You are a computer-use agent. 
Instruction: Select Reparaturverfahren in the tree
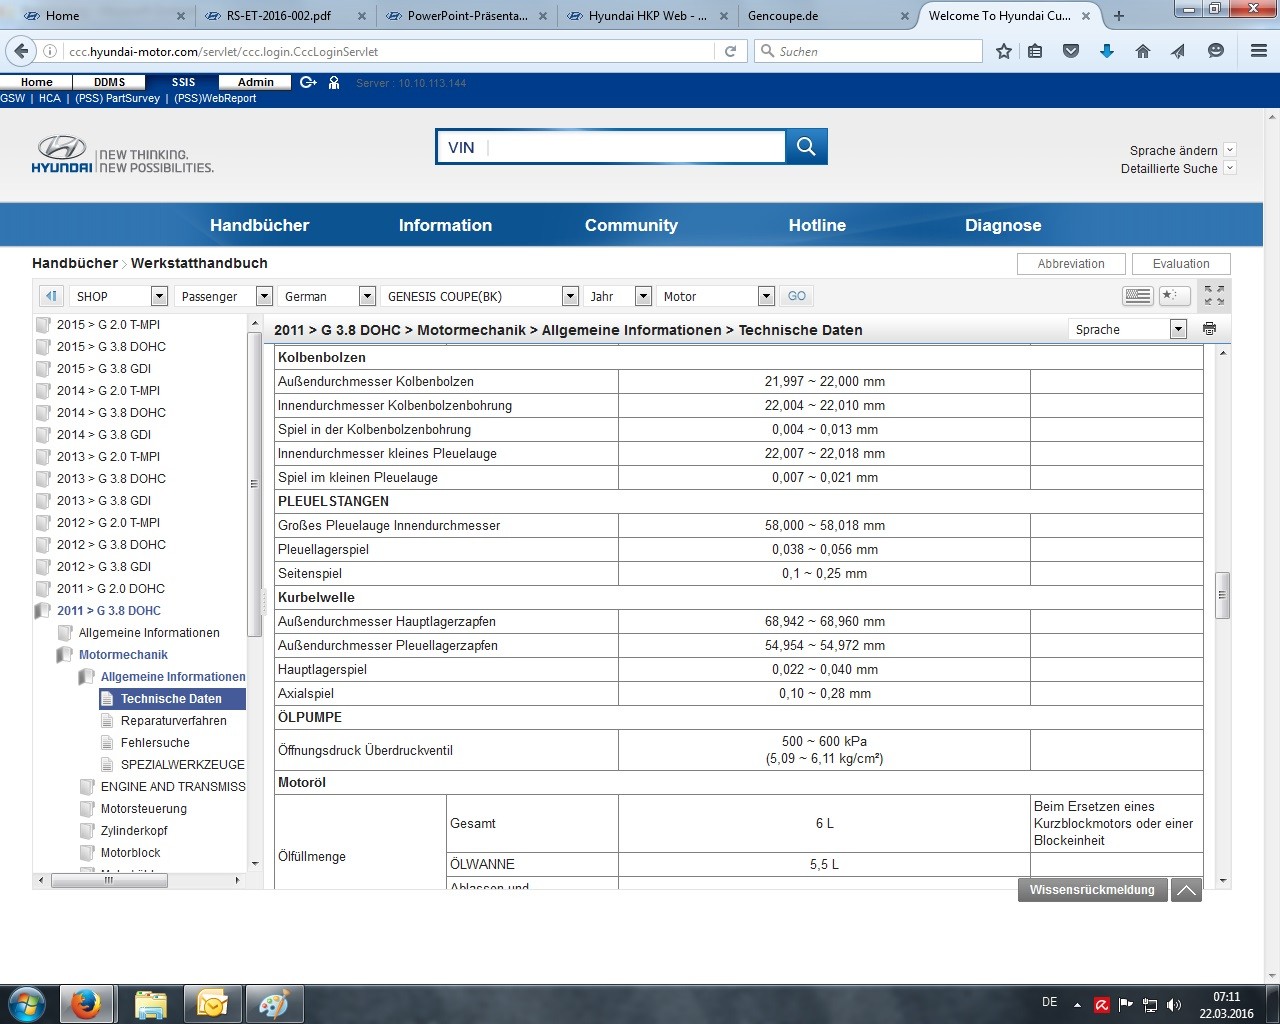174,721
